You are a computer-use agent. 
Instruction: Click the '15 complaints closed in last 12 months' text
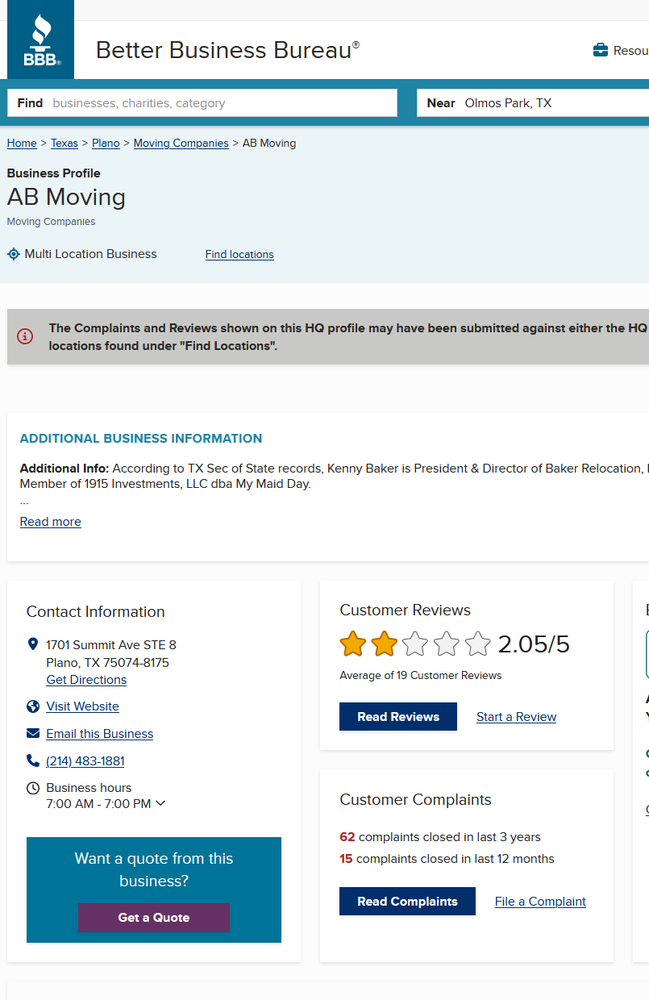pos(447,858)
